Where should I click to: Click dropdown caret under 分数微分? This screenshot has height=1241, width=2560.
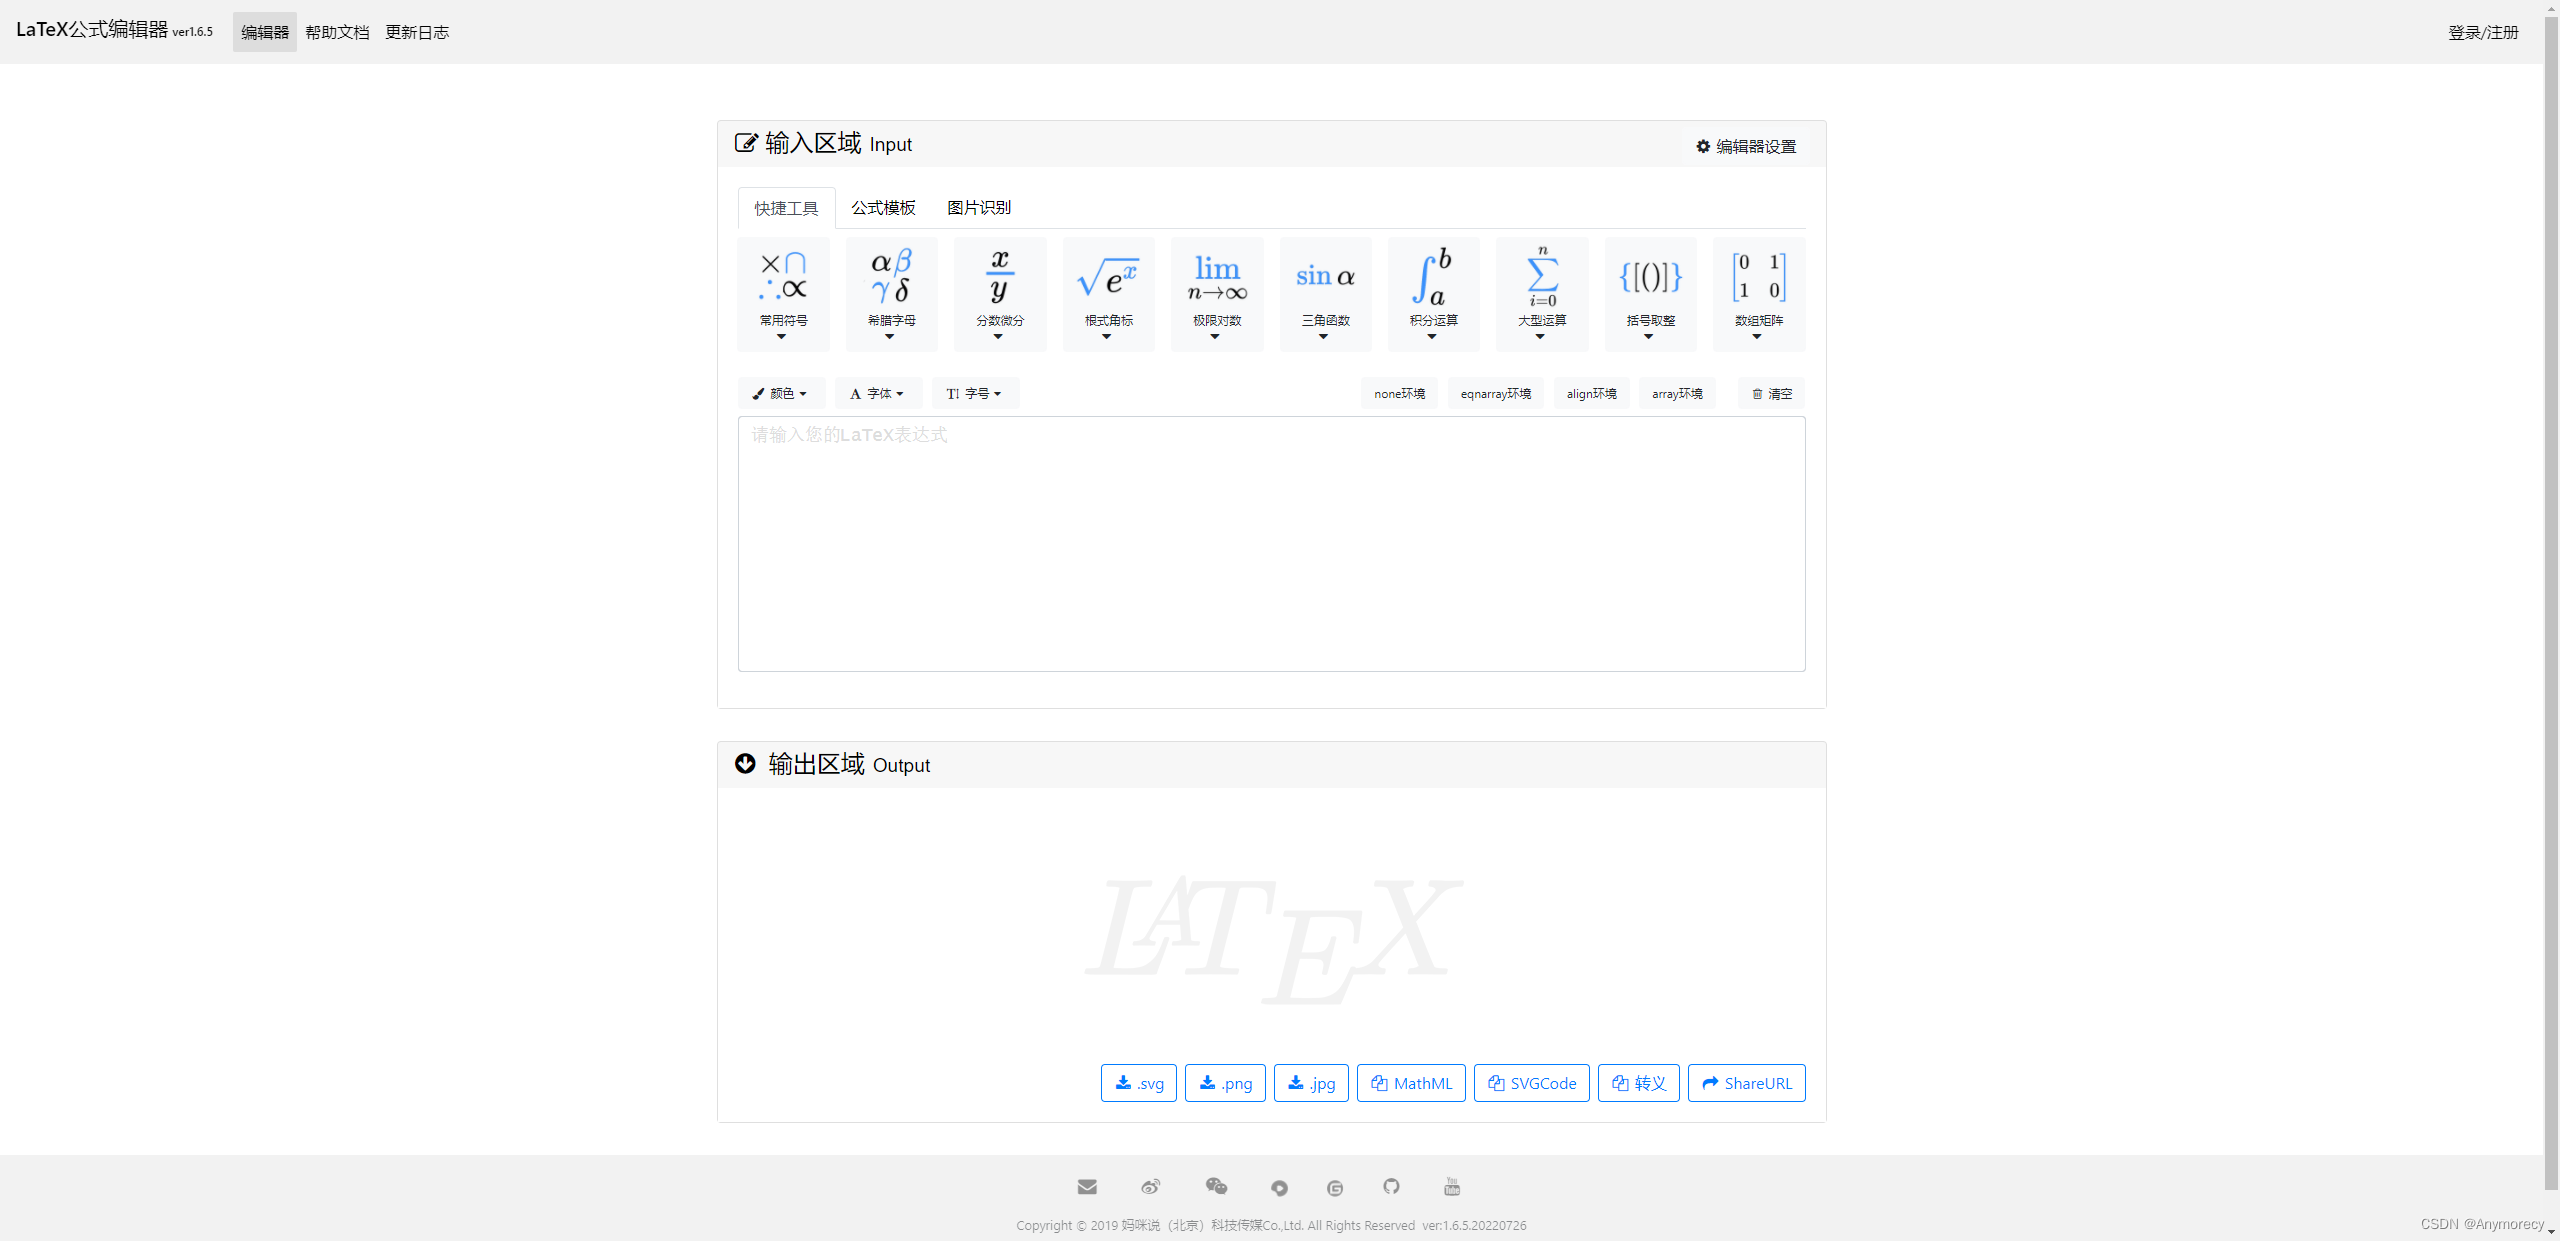point(998,337)
